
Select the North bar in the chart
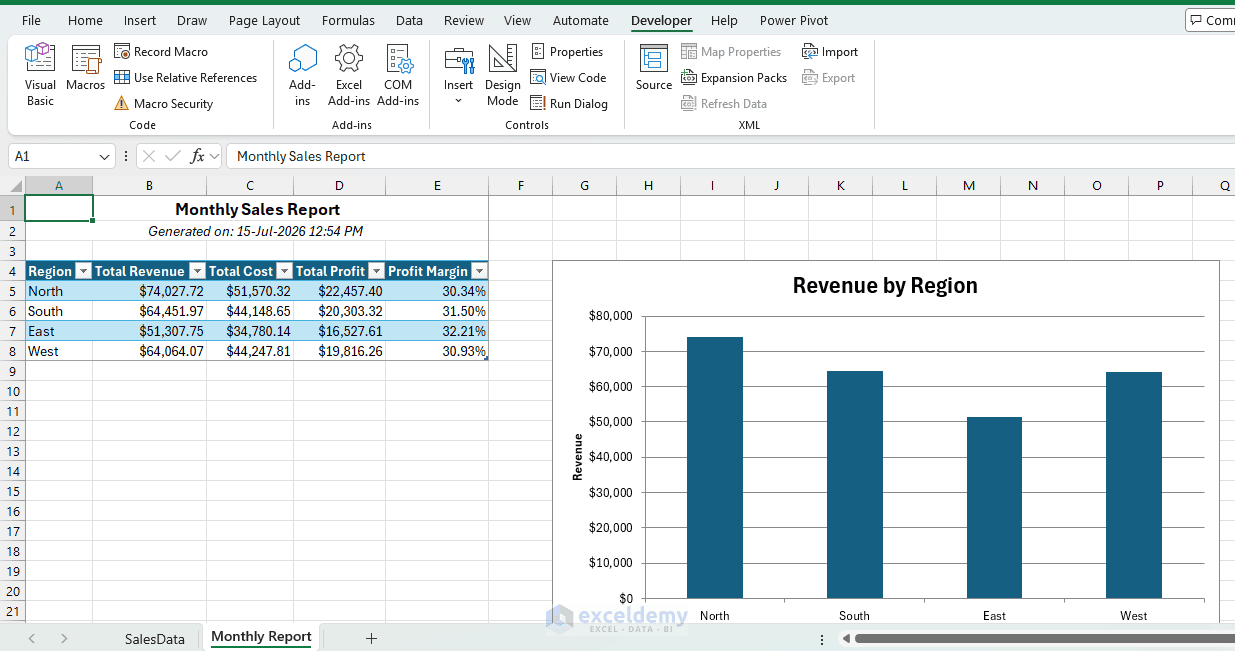(x=715, y=467)
